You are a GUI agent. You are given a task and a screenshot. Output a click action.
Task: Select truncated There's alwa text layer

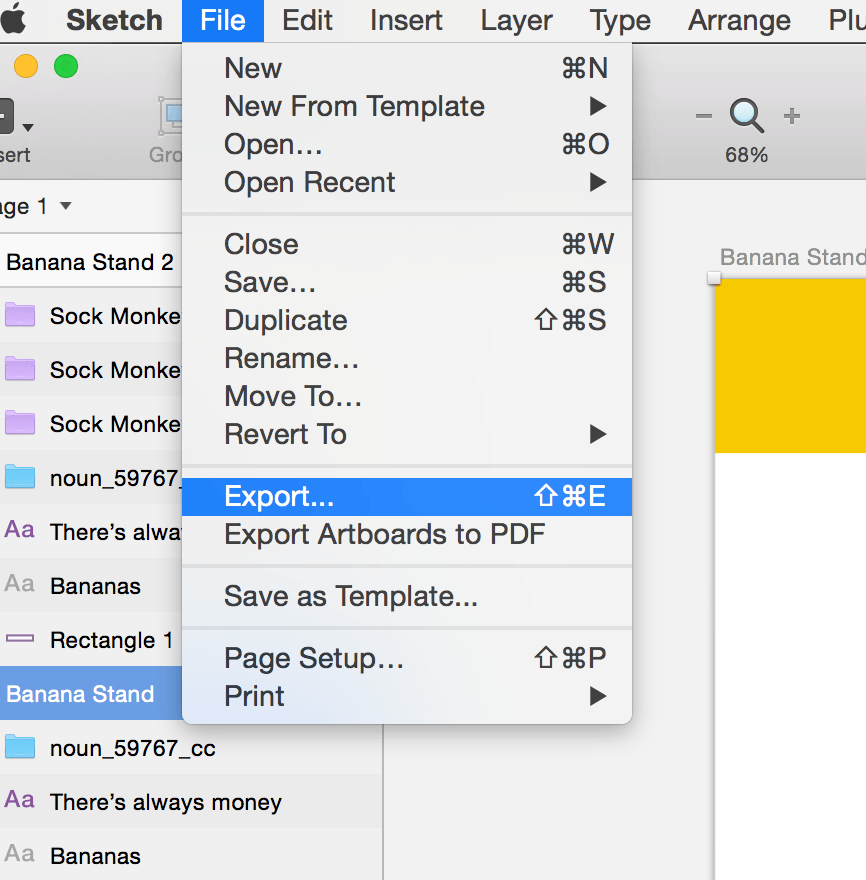point(91,532)
